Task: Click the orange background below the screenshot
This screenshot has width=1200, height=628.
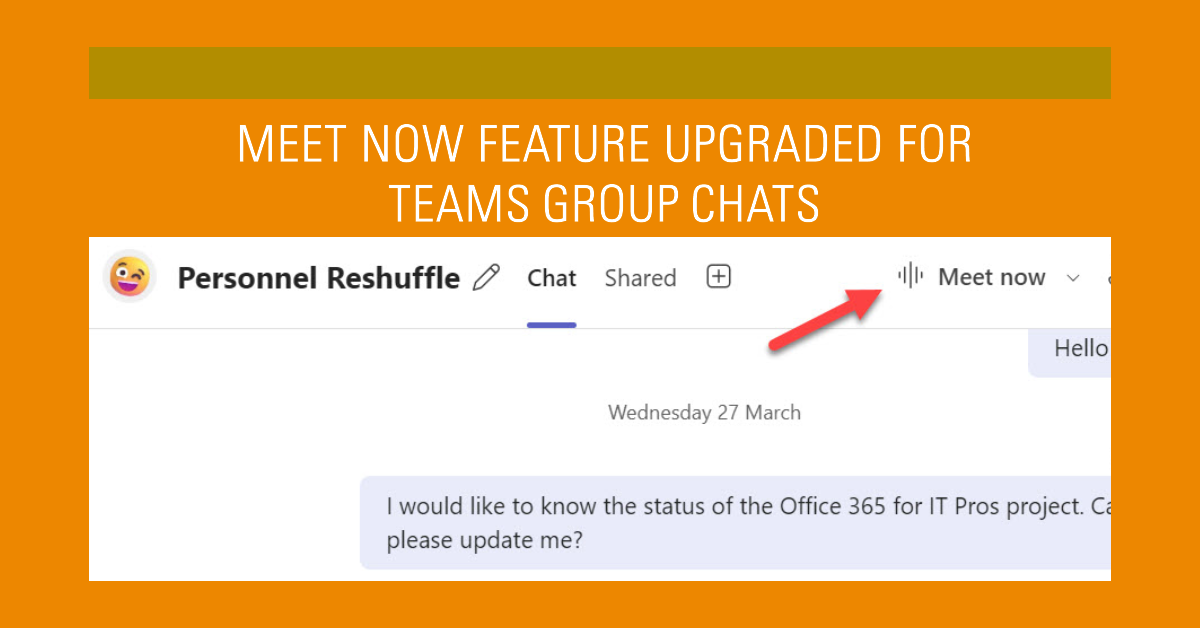Action: tap(600, 604)
